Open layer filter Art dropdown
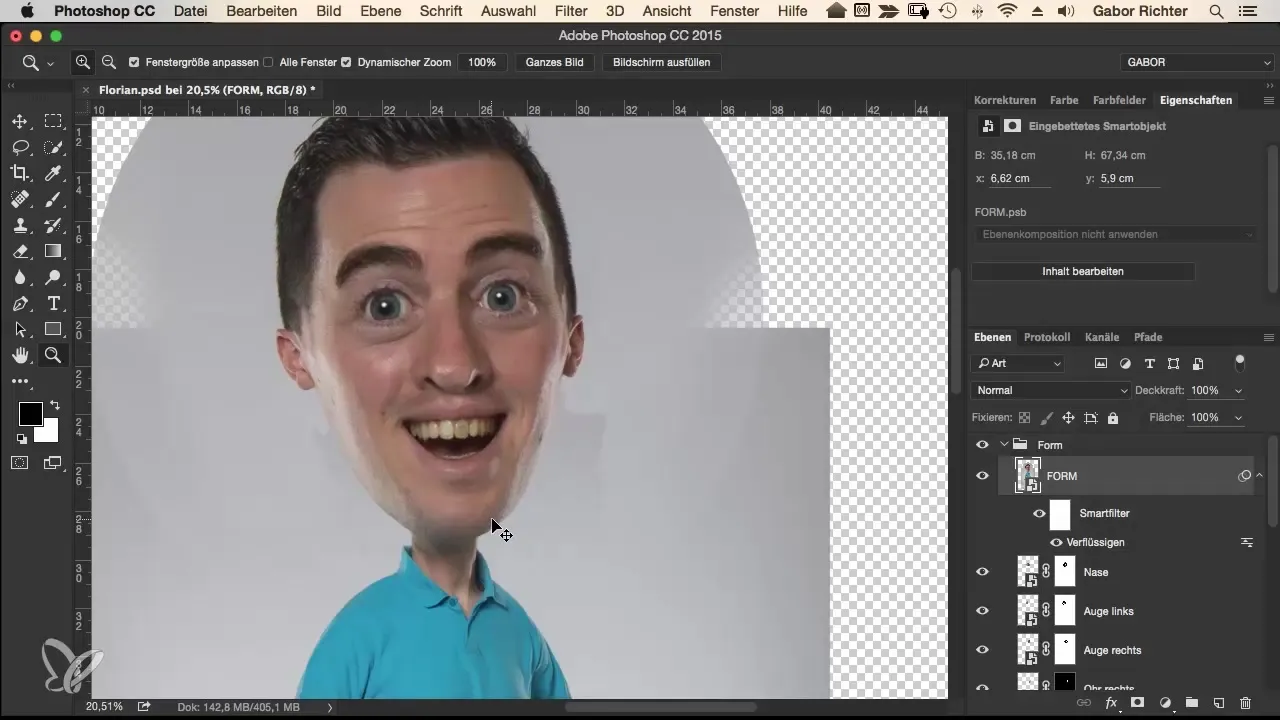The width and height of the screenshot is (1280, 720). [1018, 363]
